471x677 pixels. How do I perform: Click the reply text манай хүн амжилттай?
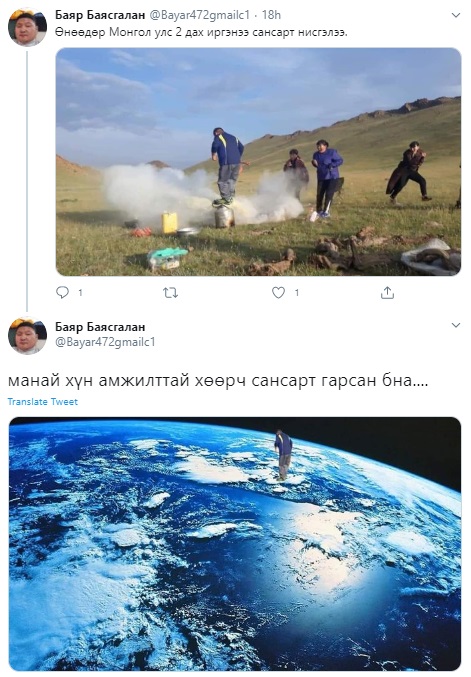pos(218,381)
